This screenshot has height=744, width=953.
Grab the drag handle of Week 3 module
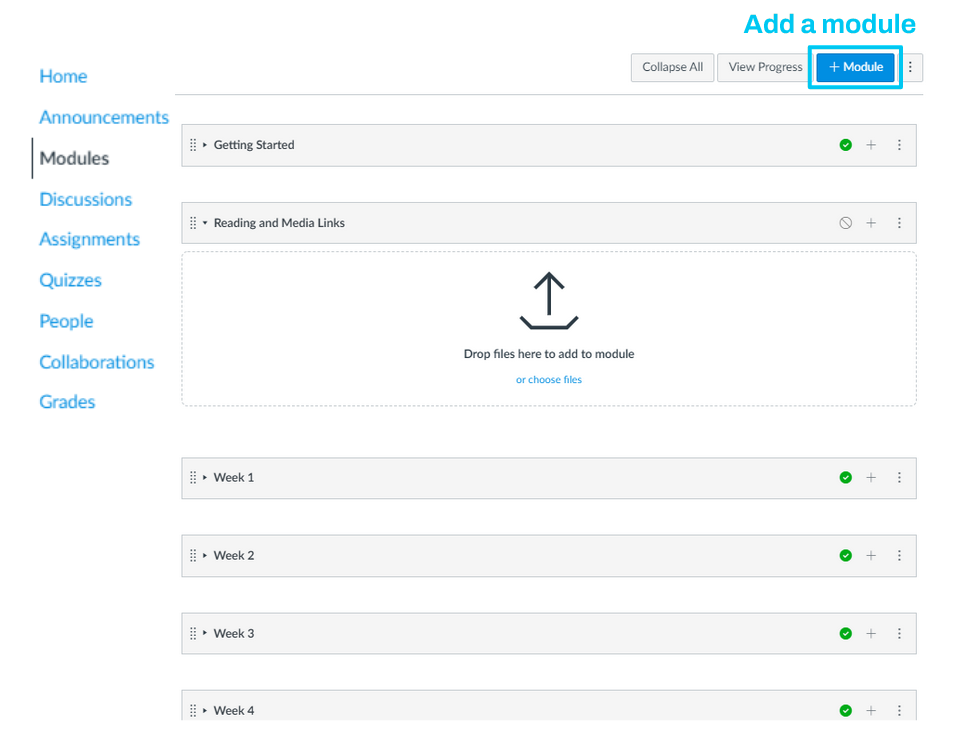[193, 634]
